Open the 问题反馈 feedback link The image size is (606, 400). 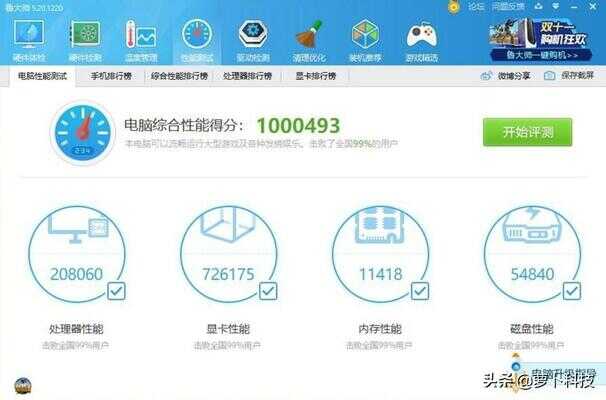[508, 7]
